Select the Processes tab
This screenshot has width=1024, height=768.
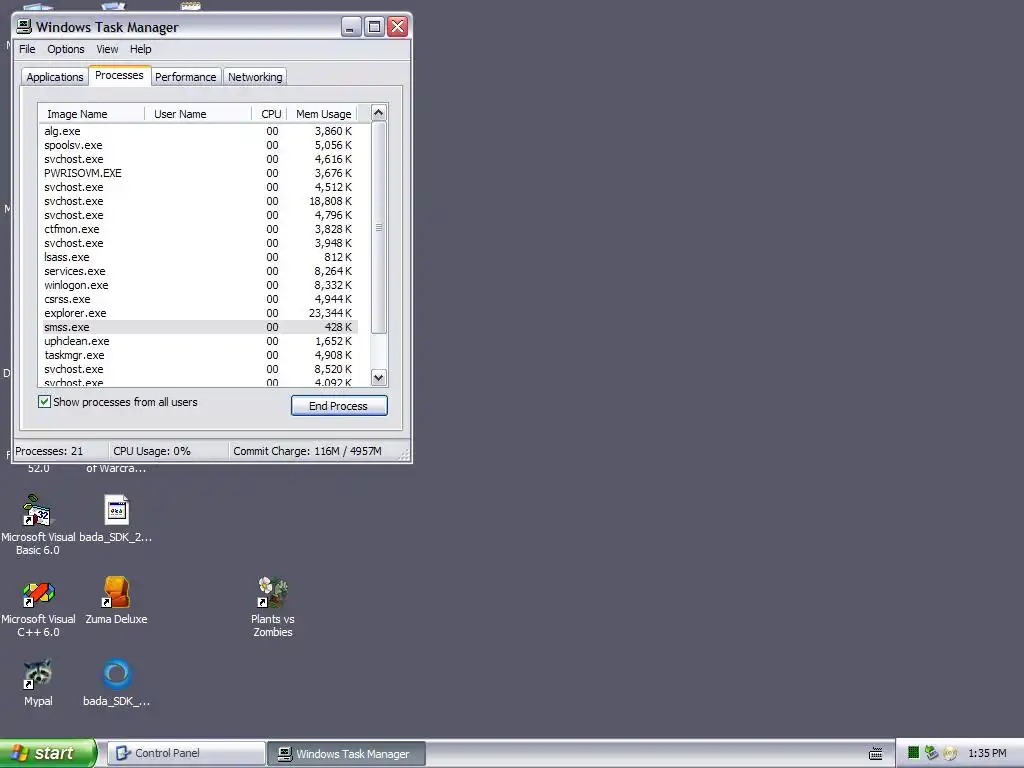119,75
